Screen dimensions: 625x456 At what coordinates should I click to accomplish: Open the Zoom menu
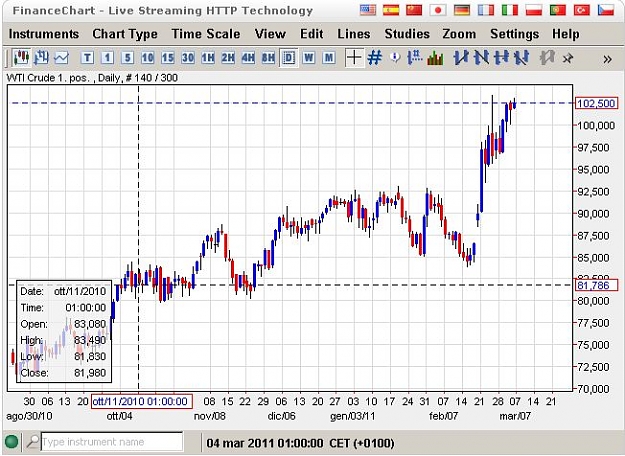[x=459, y=34]
